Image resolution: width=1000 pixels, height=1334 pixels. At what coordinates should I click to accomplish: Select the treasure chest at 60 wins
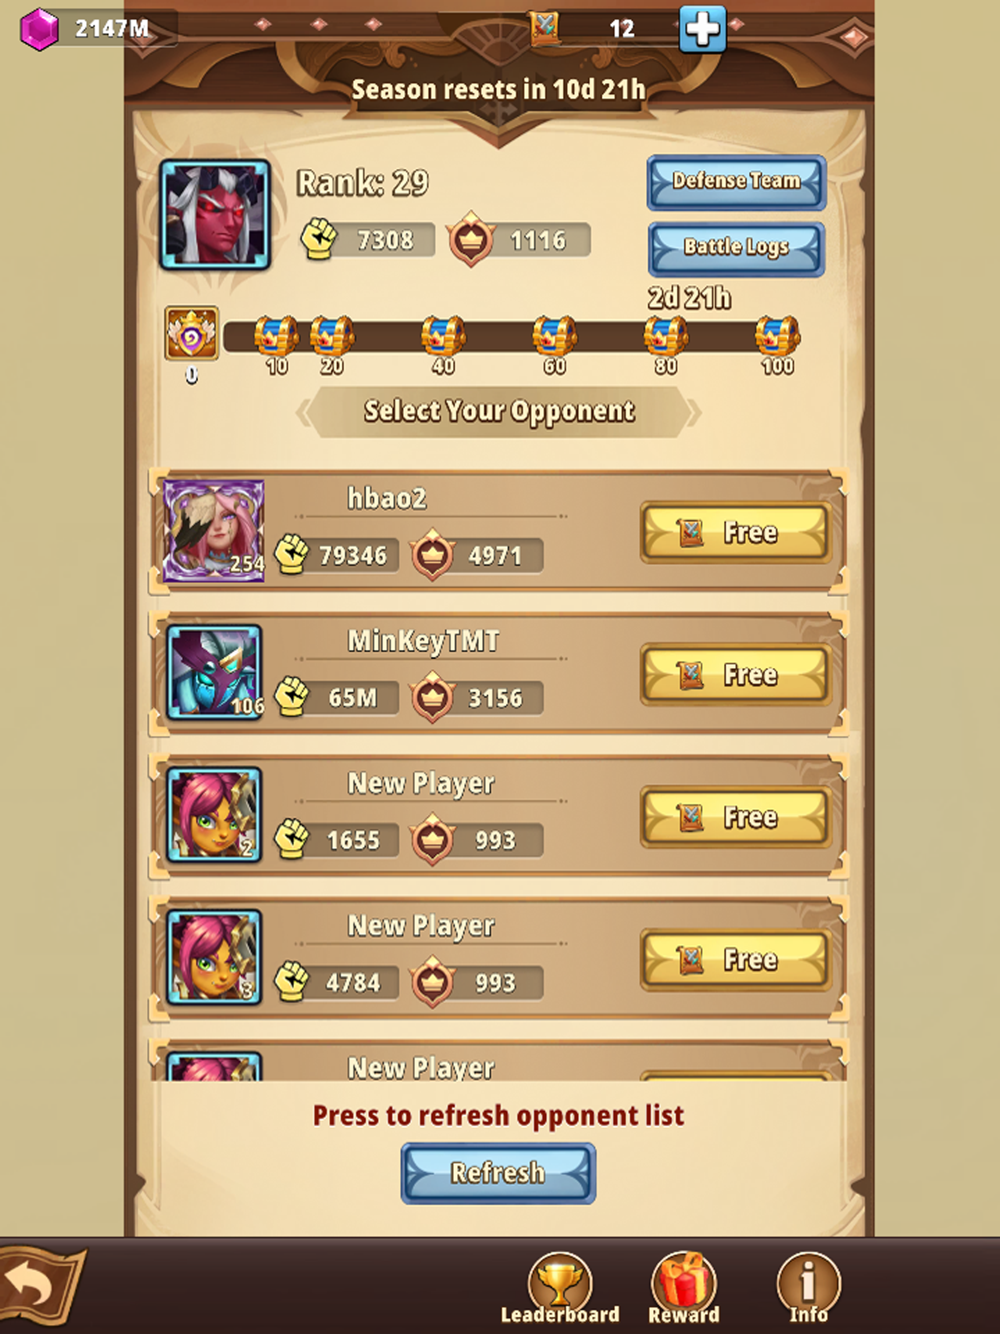click(554, 338)
